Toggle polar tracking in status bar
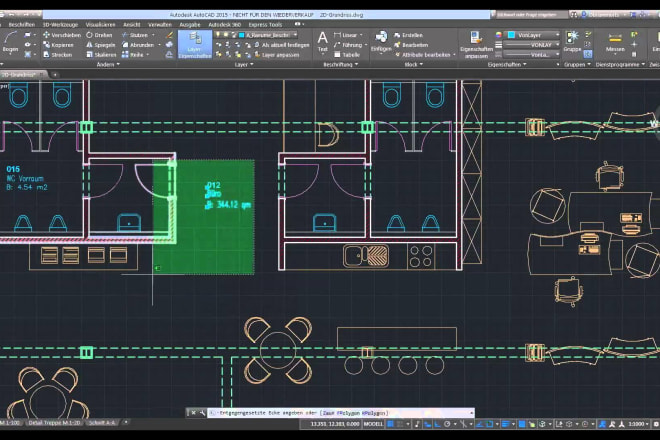The image size is (660, 440). point(447,424)
